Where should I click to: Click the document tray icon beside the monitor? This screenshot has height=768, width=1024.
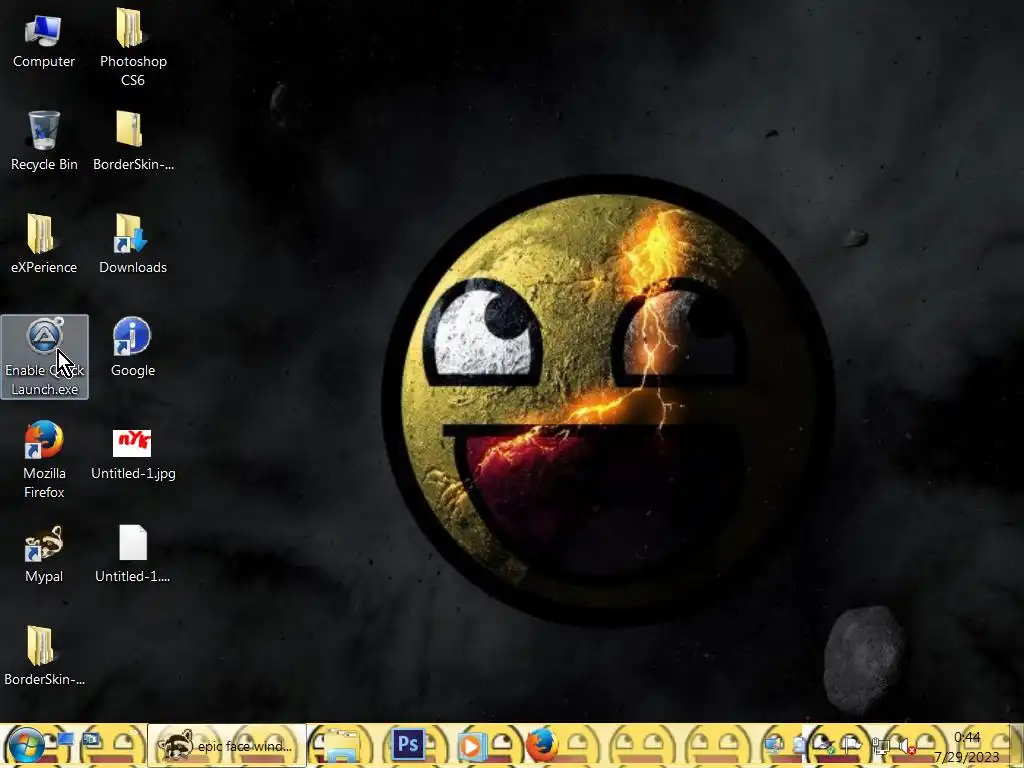click(x=799, y=744)
